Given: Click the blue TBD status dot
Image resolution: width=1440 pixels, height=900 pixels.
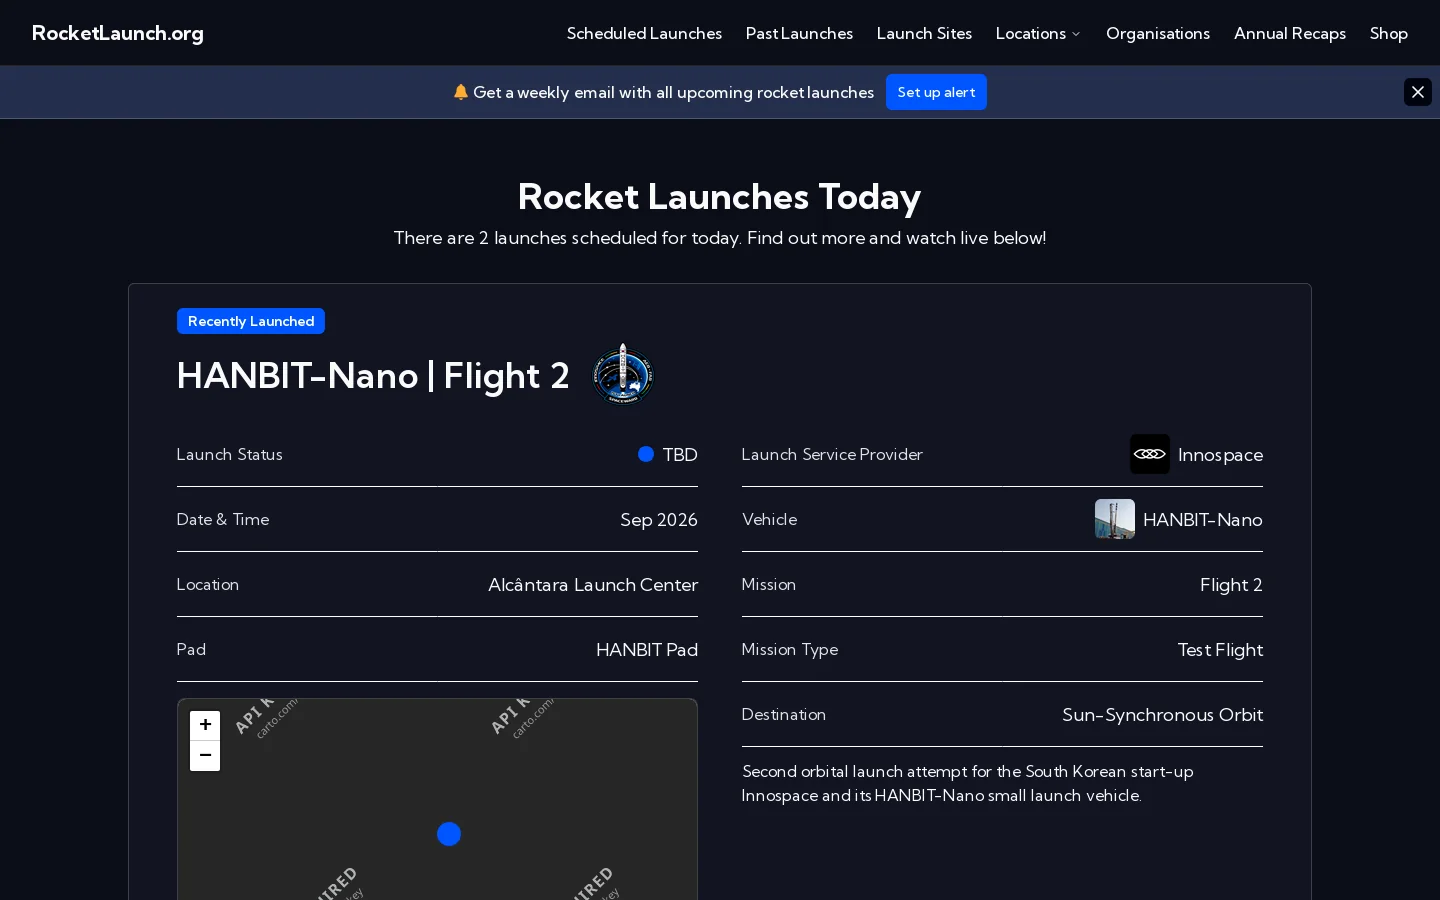Looking at the screenshot, I should coord(646,454).
